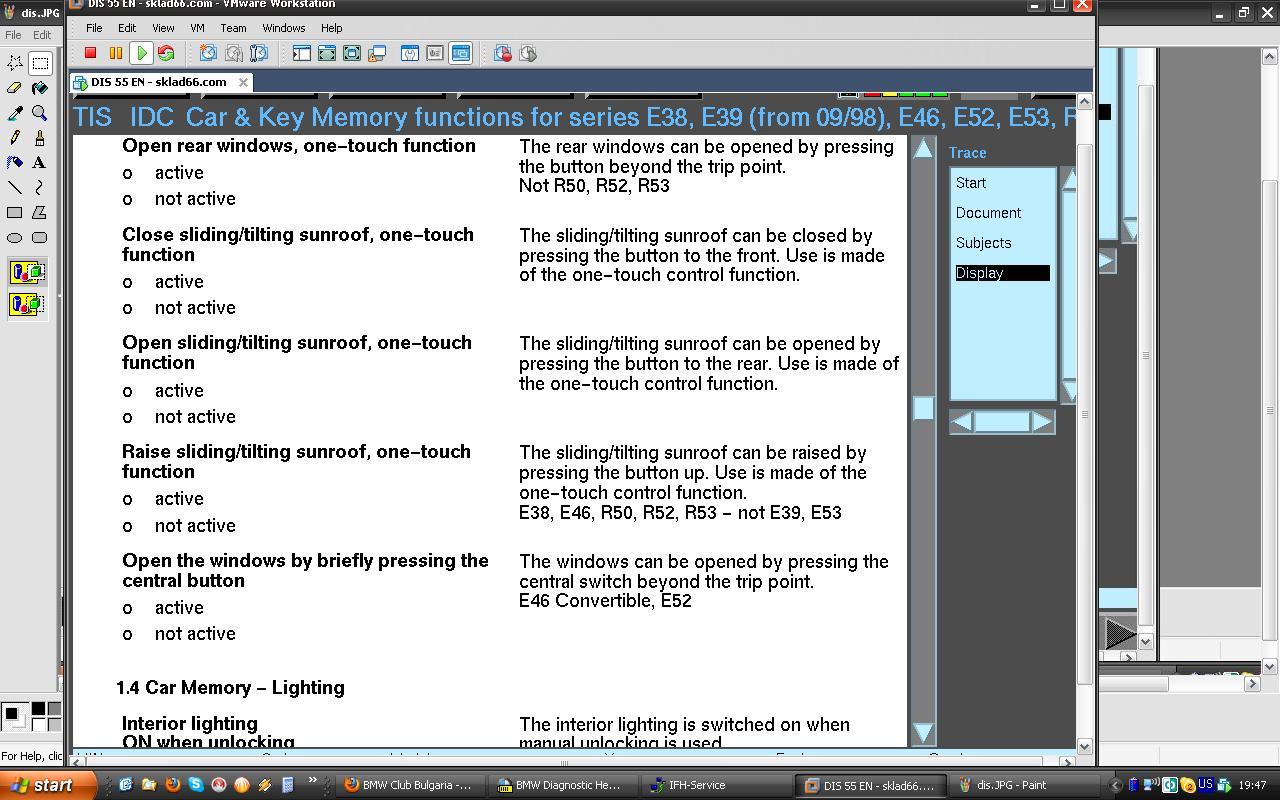The image size is (1280, 800).
Task: Revert to snapshot via the second clock icon
Action: (x=234, y=53)
